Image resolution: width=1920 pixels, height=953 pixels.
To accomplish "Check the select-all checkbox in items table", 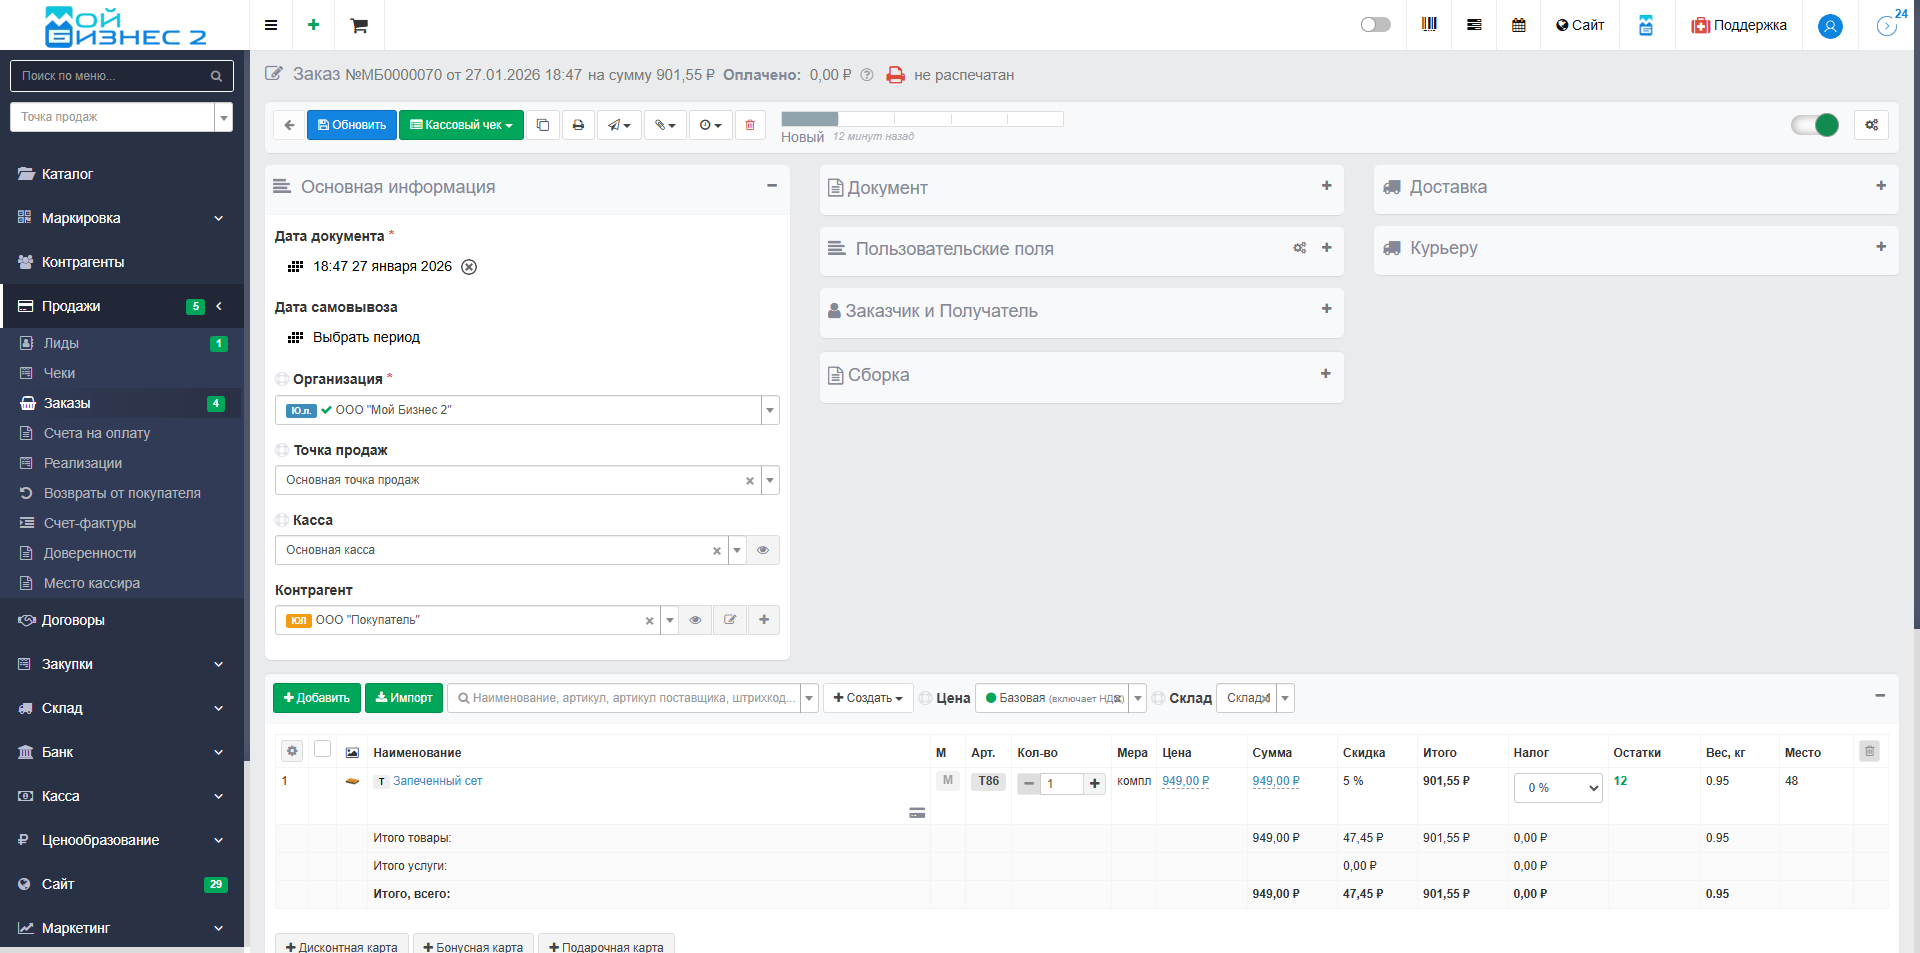I will (x=322, y=749).
